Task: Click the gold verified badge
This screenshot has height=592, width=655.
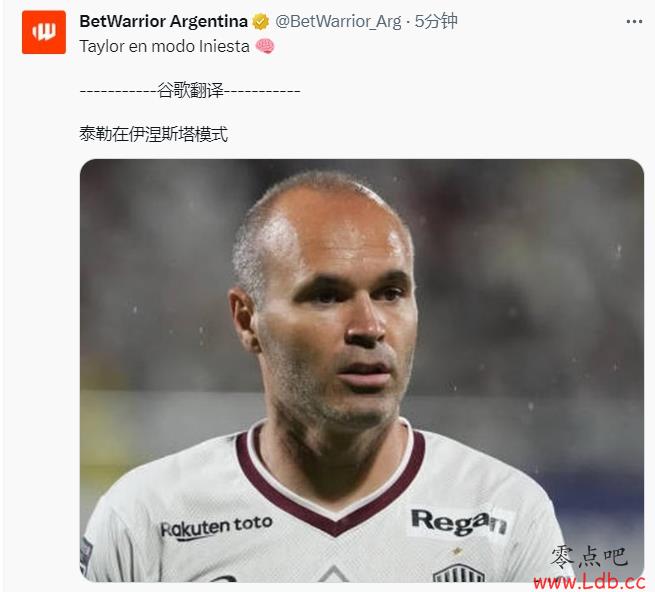Action: click(x=261, y=21)
